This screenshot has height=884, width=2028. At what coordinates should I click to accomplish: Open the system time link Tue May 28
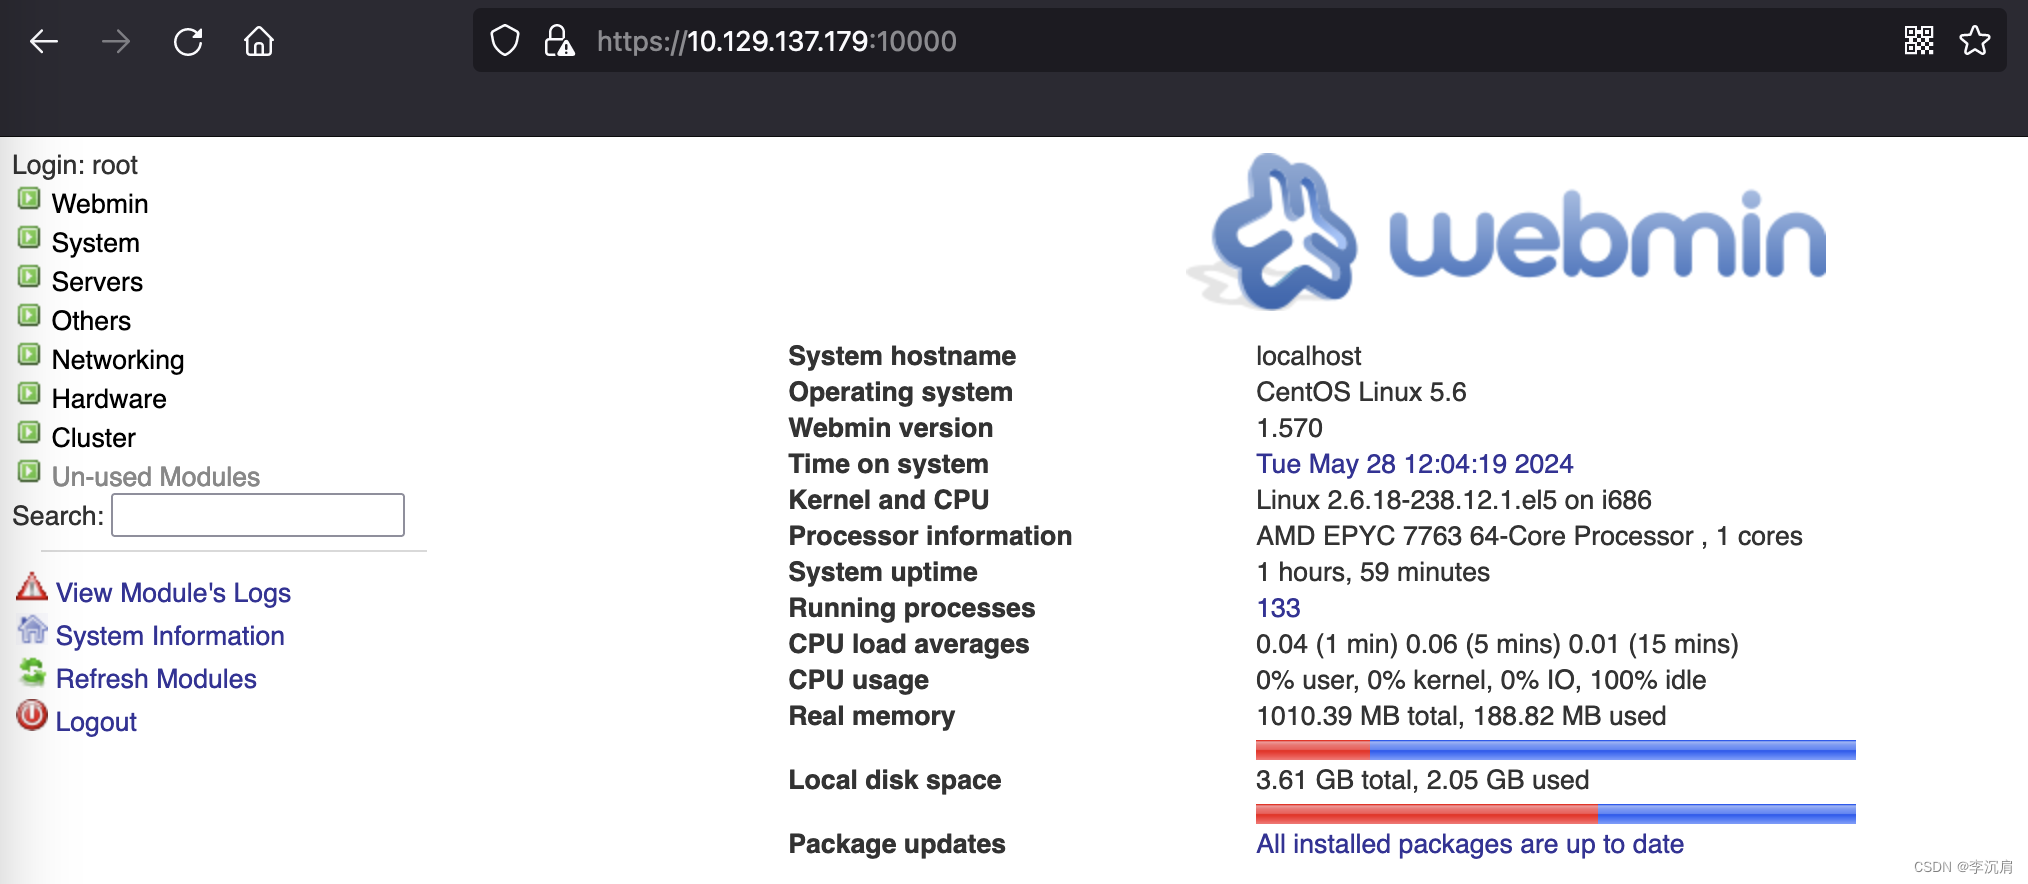1414,464
